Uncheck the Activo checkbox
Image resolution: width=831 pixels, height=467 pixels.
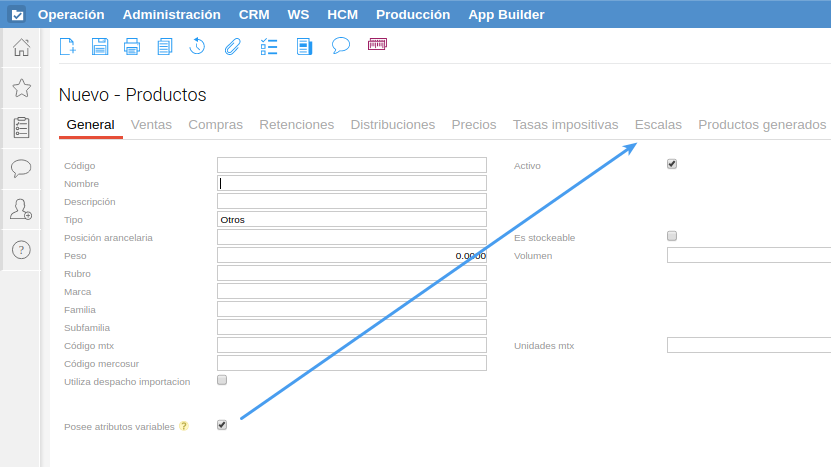pyautogui.click(x=672, y=164)
